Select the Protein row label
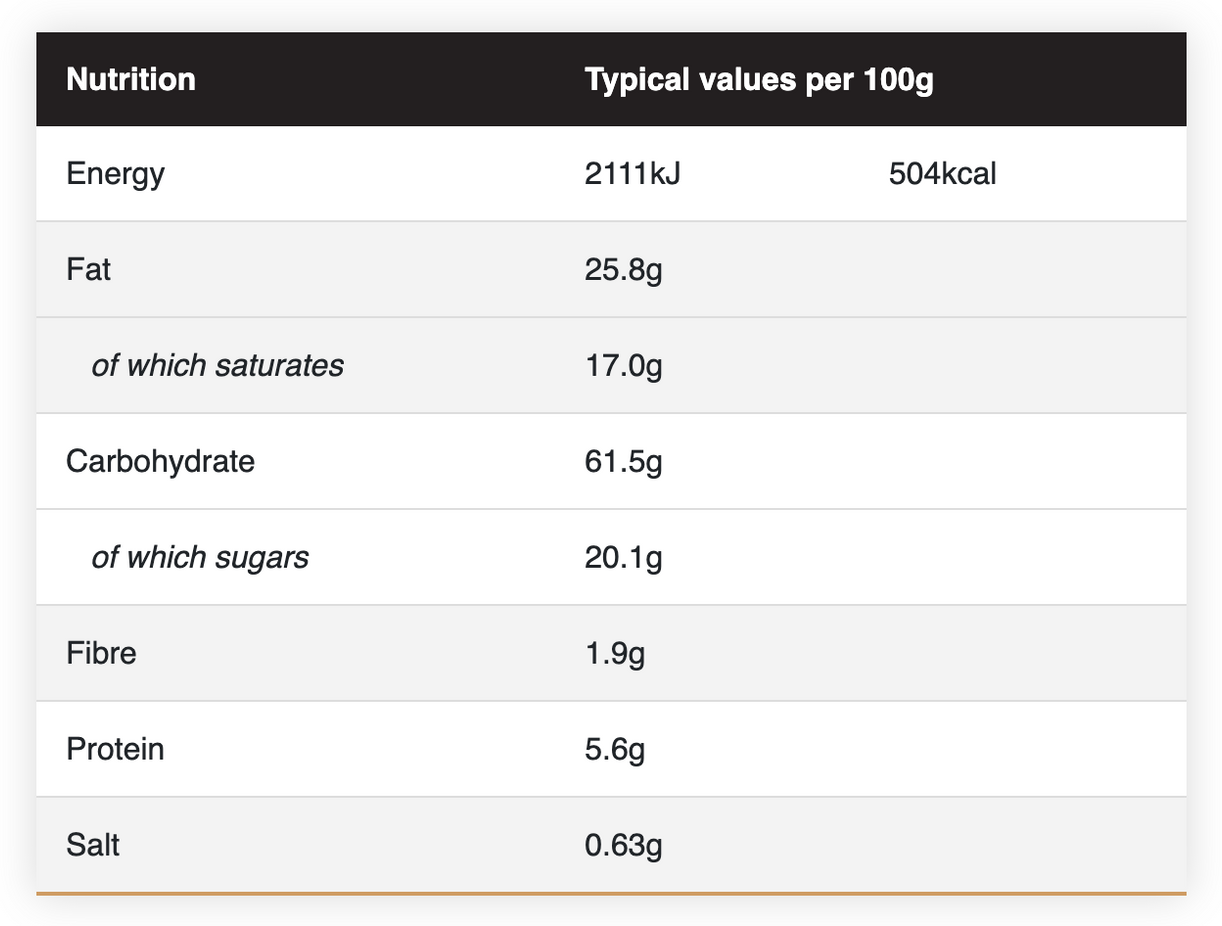This screenshot has width=1222, height=926. click(x=115, y=749)
